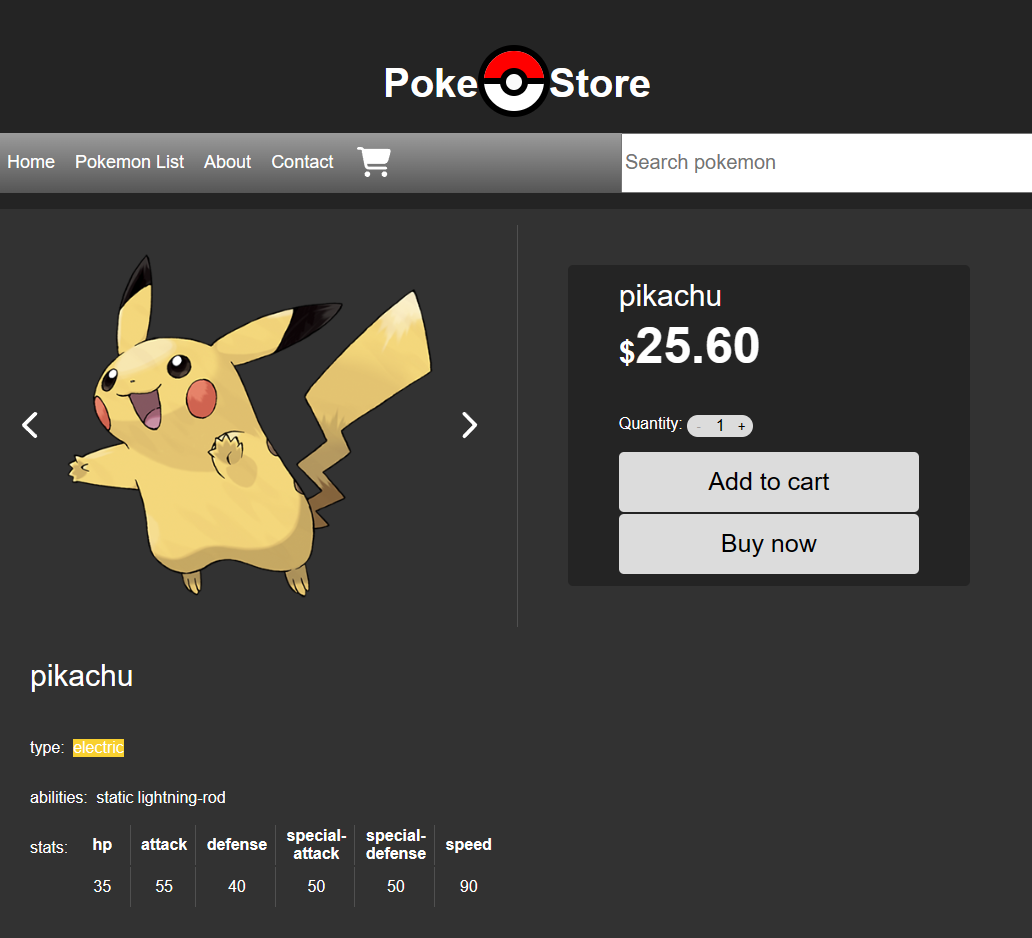Click the quantity value field
Screen dimensions: 1032x938
[721, 426]
